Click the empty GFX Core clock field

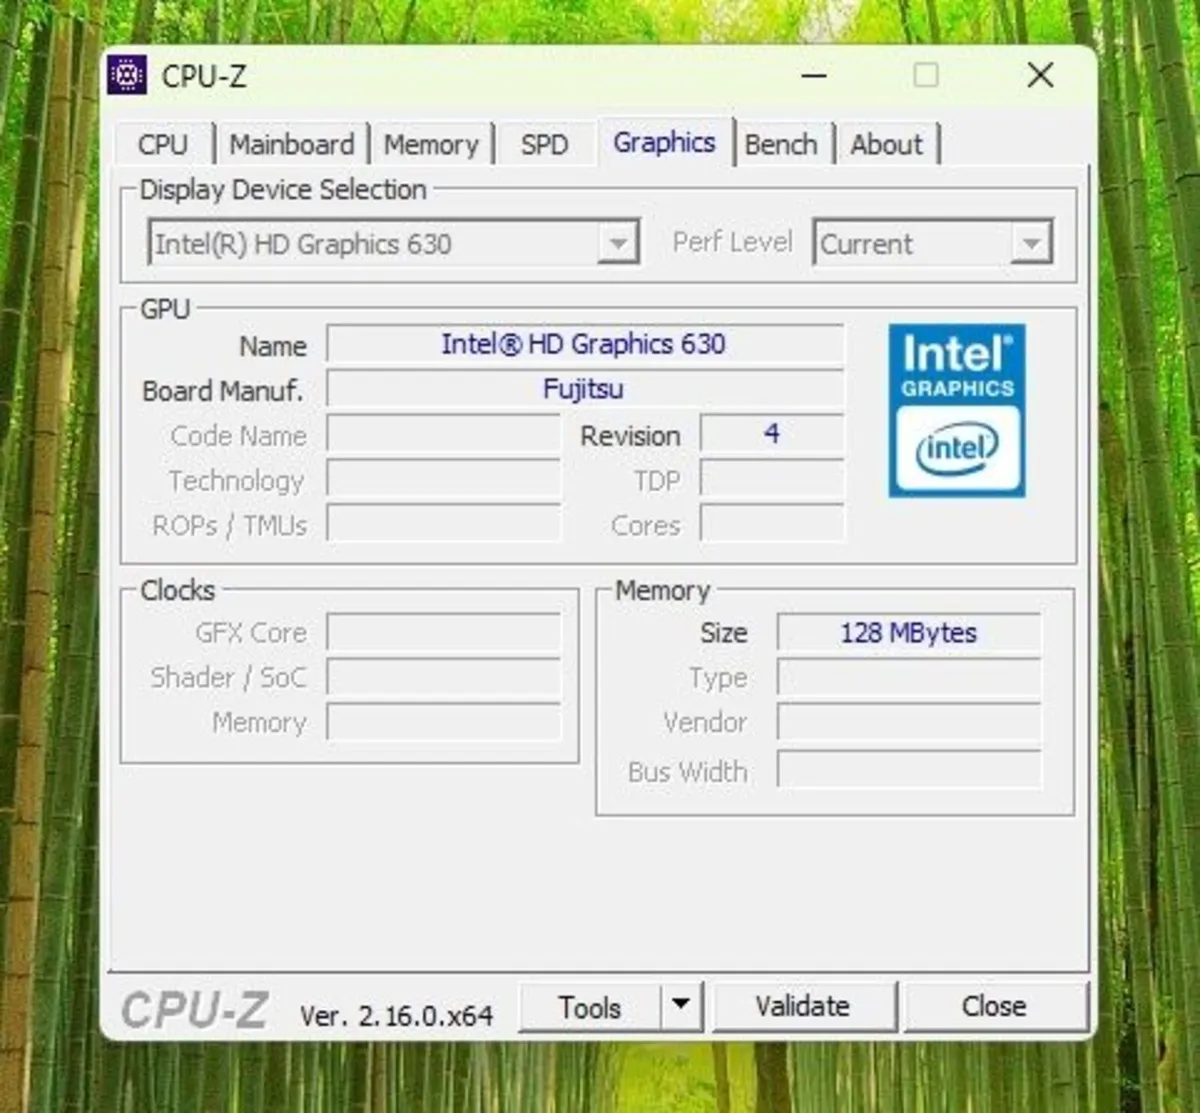444,632
